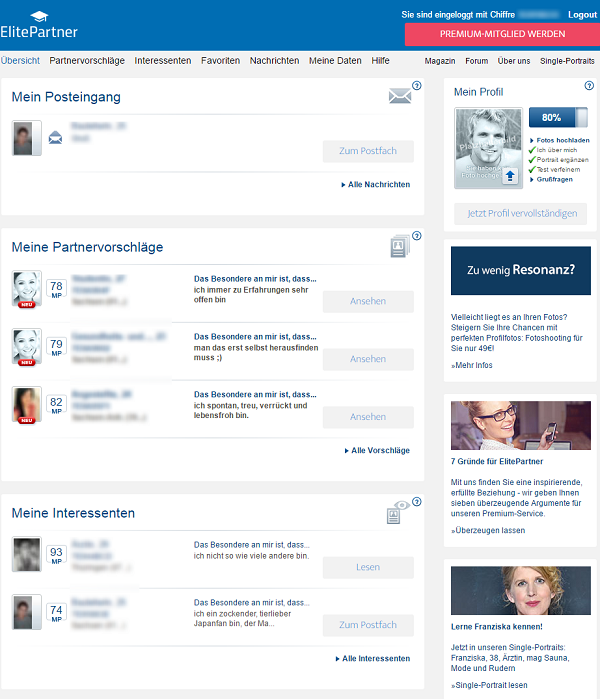This screenshot has height=699, width=600.
Task: Click the photo of the 93 MP interested user
Action: 27,554
